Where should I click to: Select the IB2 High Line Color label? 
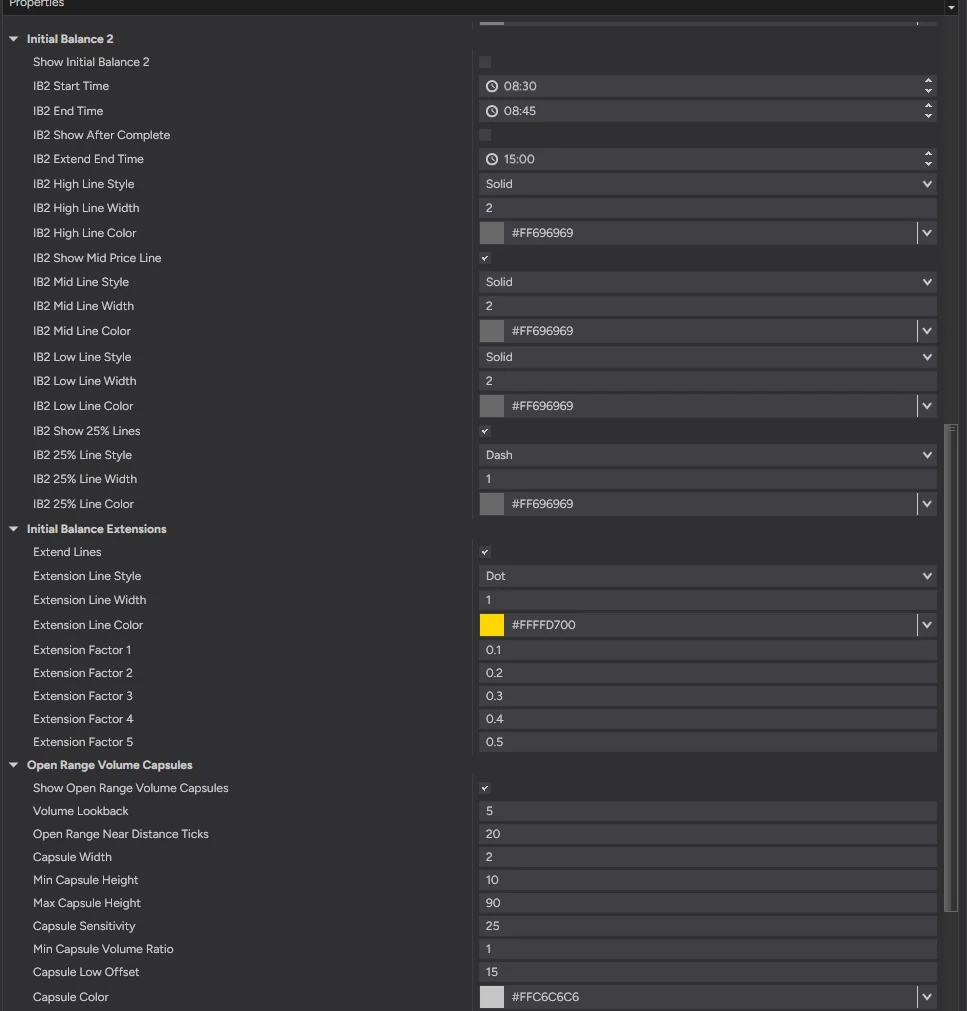[x=84, y=233]
